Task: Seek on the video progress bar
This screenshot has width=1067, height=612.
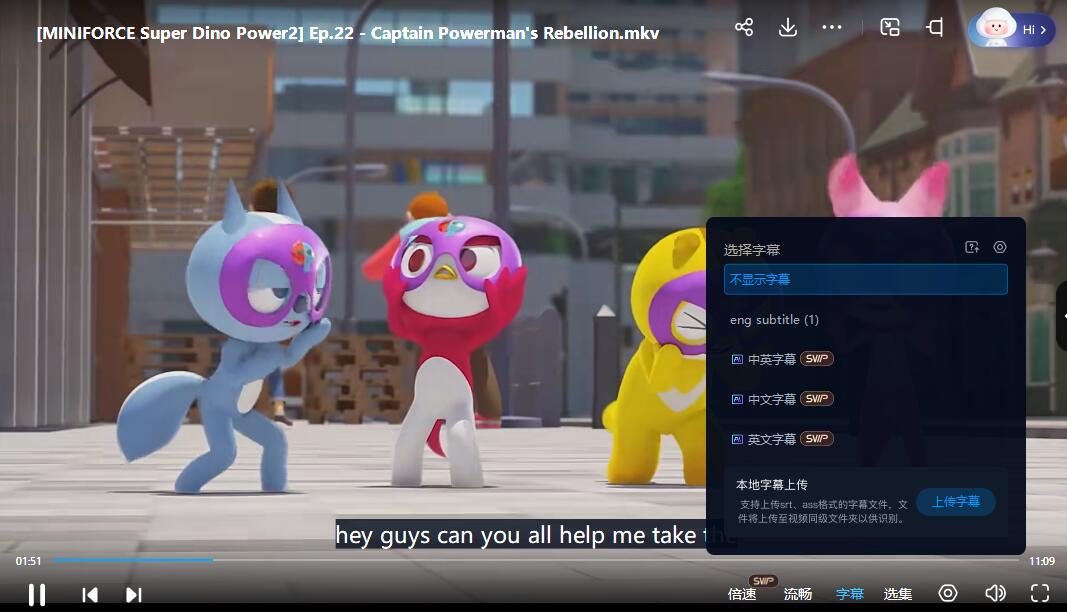Action: coord(536,560)
